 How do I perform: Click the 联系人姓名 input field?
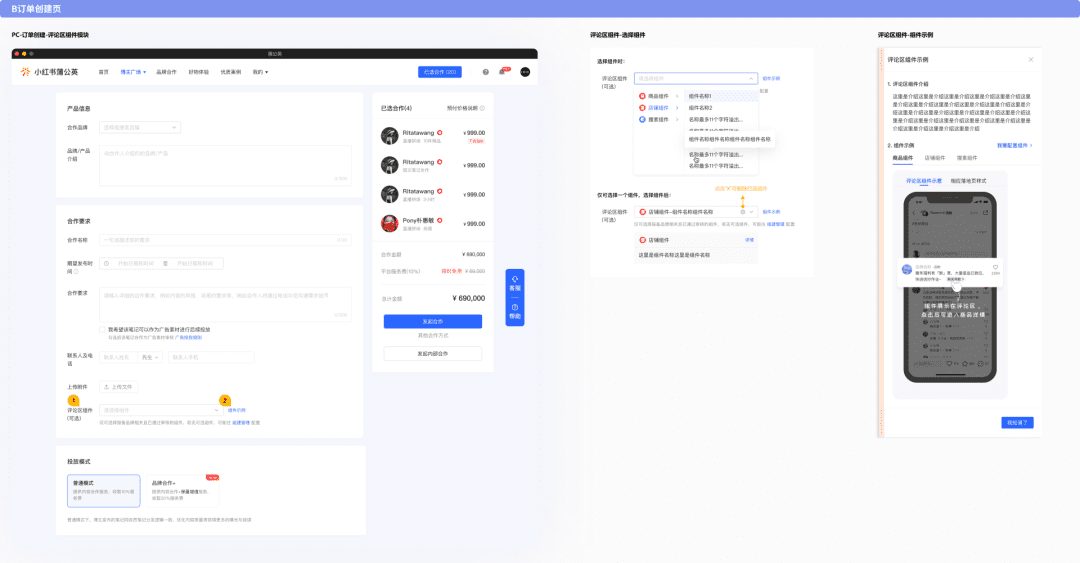pos(118,357)
